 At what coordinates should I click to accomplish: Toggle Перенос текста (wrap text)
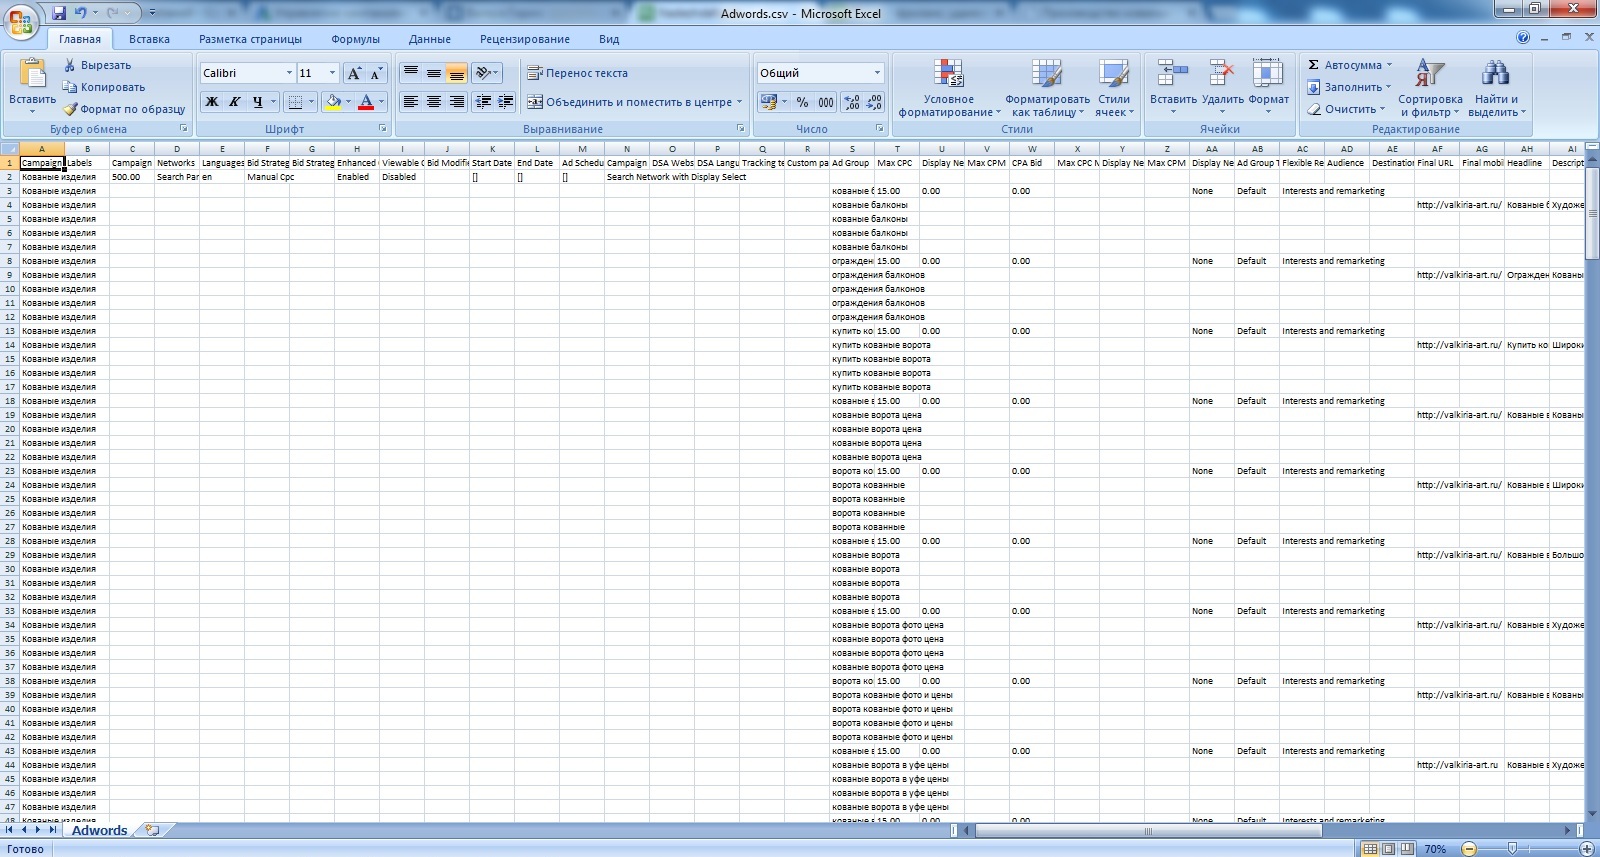(577, 73)
